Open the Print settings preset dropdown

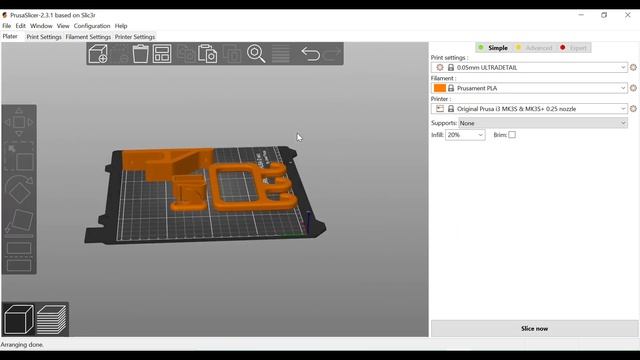[x=529, y=67]
